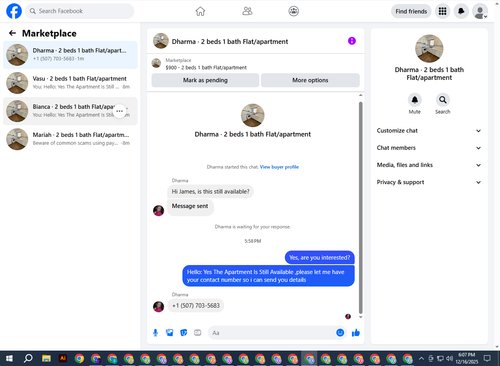Screen dimensions: 500x366
Task: Open the View buyer profile link
Action: click(x=279, y=167)
